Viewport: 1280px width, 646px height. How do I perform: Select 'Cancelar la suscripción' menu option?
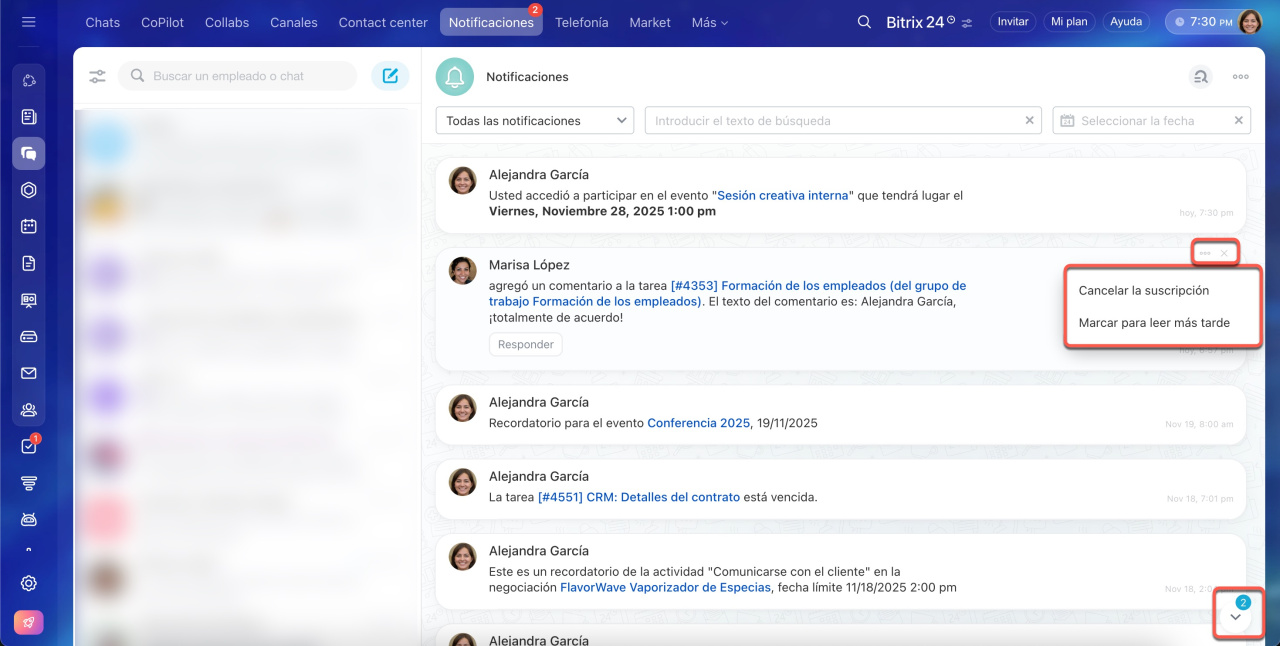click(x=1143, y=291)
